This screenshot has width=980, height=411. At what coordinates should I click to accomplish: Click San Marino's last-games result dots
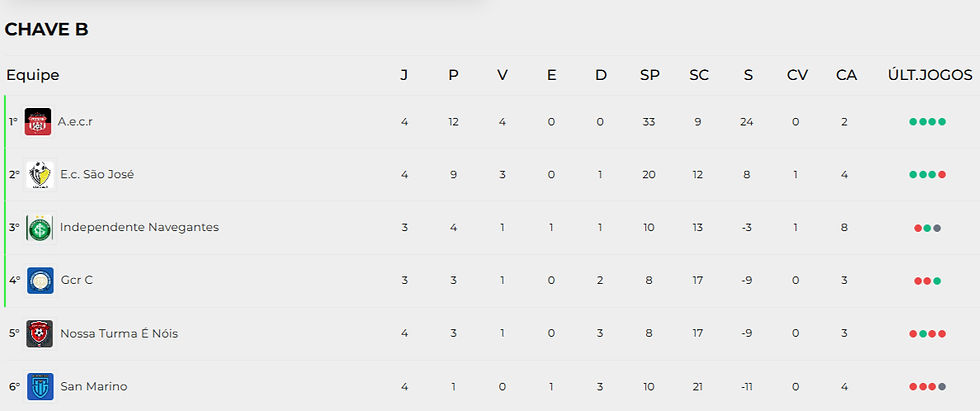coord(927,387)
